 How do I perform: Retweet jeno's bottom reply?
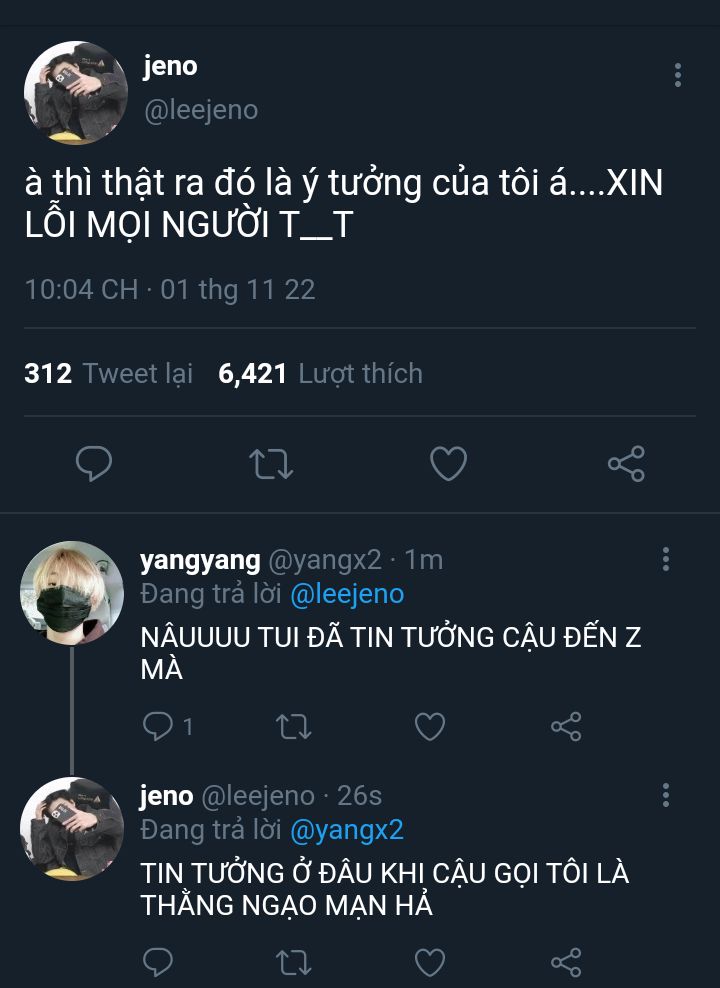click(294, 962)
